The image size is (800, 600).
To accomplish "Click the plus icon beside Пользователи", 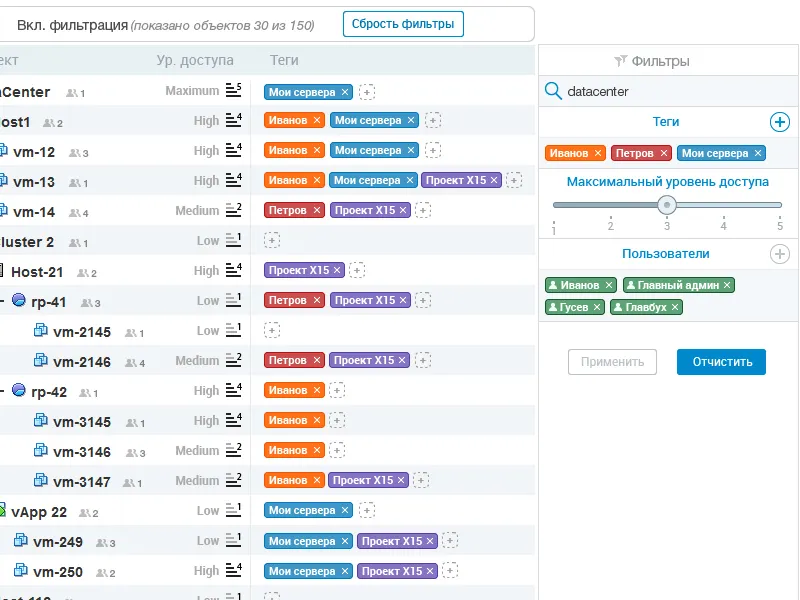I will 779,254.
